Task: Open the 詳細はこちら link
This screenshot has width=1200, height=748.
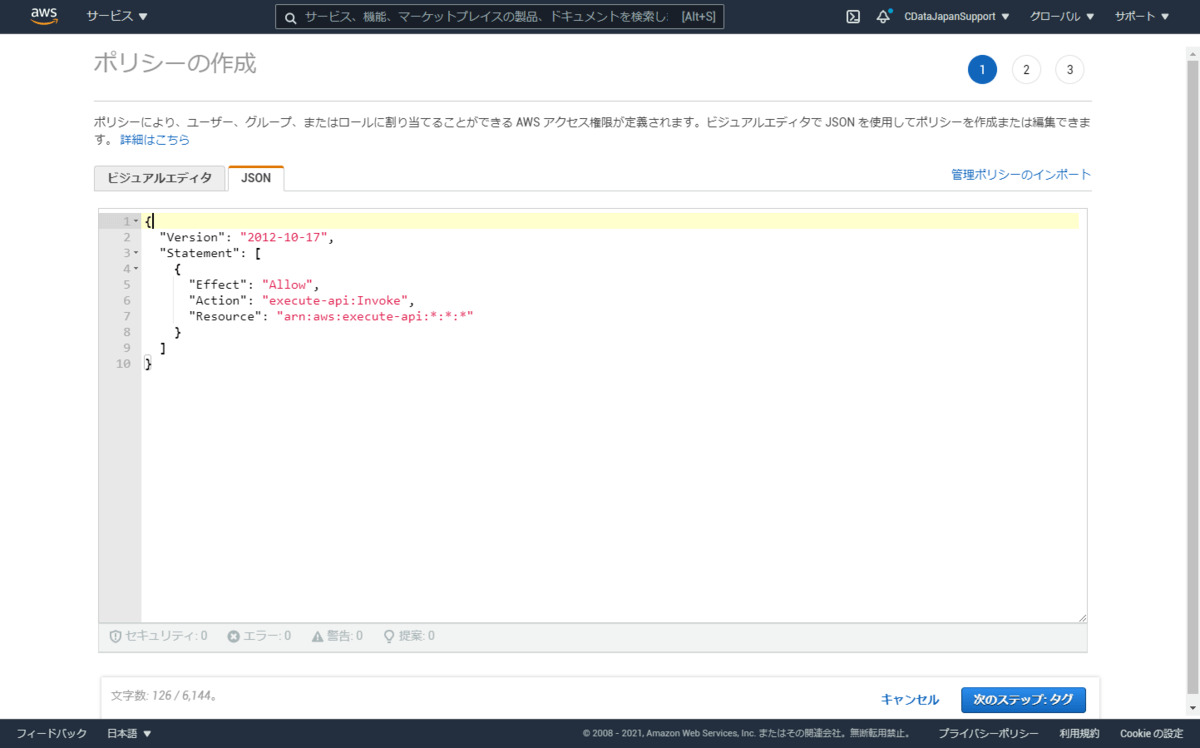Action: pos(155,140)
